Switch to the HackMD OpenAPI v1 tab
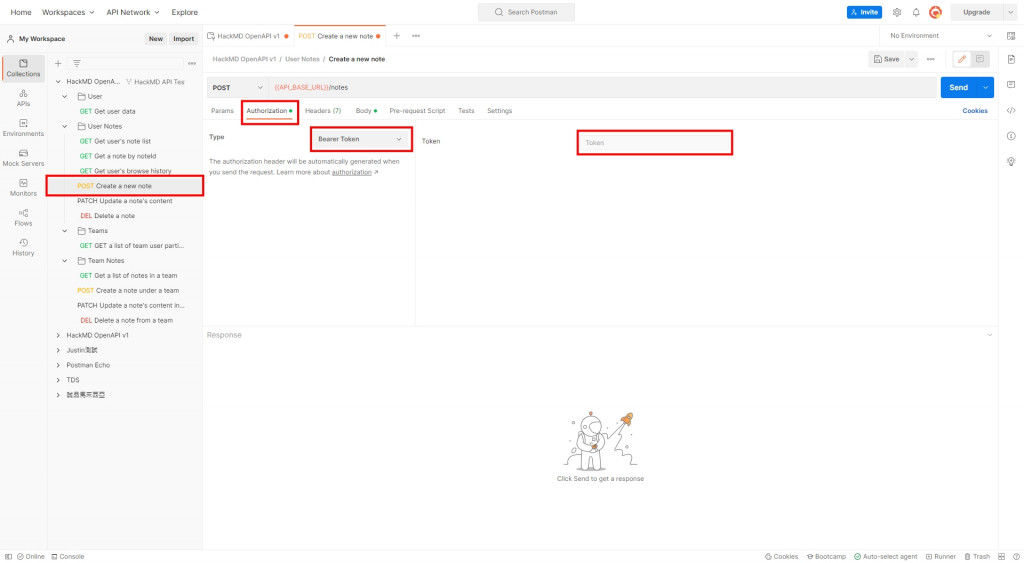The width and height of the screenshot is (1024, 563). (248, 36)
